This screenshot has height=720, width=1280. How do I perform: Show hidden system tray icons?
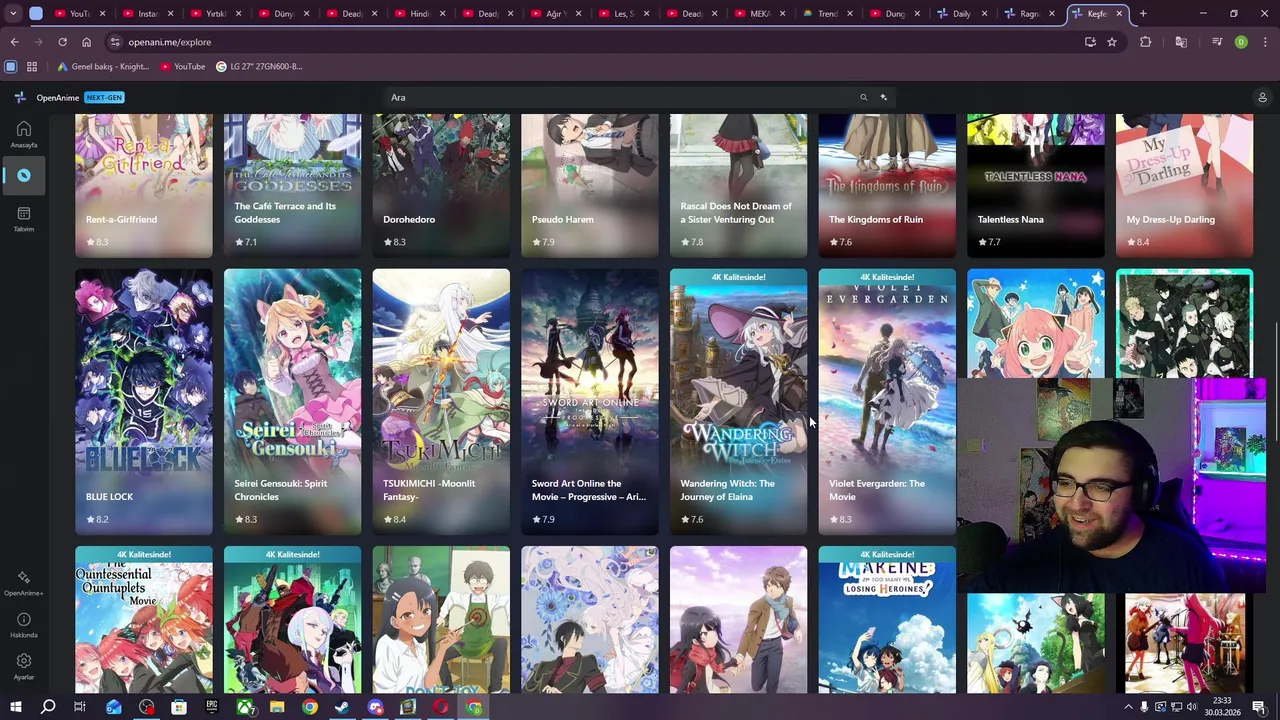point(1128,707)
